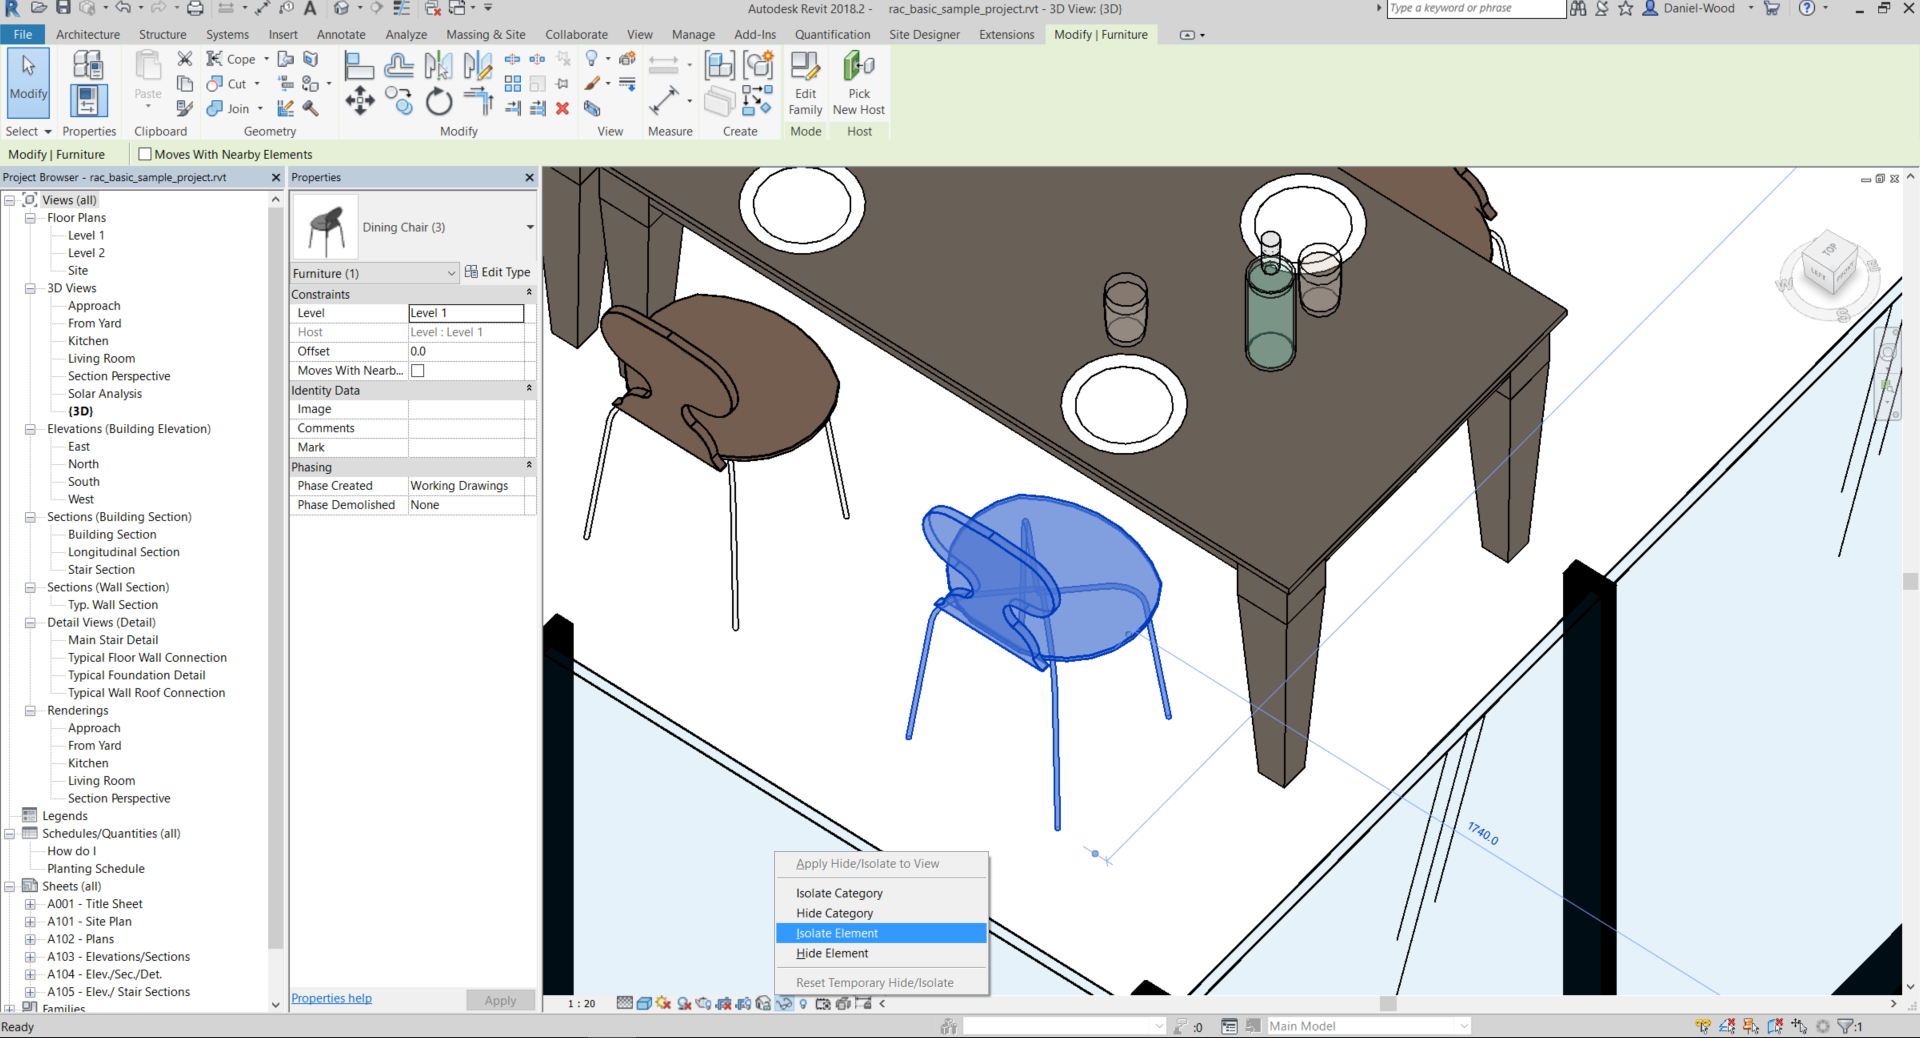This screenshot has height=1038, width=1920.
Task: Open the Rendering dialog teapot icon
Action: pyautogui.click(x=703, y=1004)
